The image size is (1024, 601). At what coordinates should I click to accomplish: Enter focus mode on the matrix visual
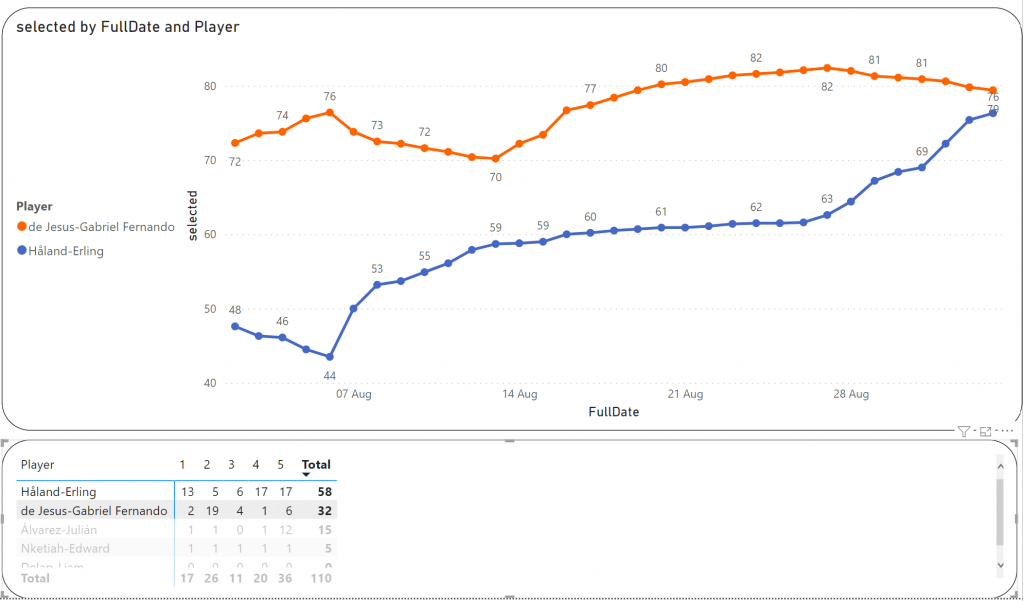985,432
